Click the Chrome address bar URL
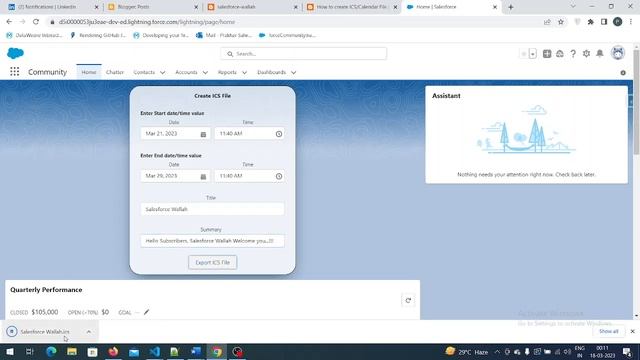 pos(147,22)
